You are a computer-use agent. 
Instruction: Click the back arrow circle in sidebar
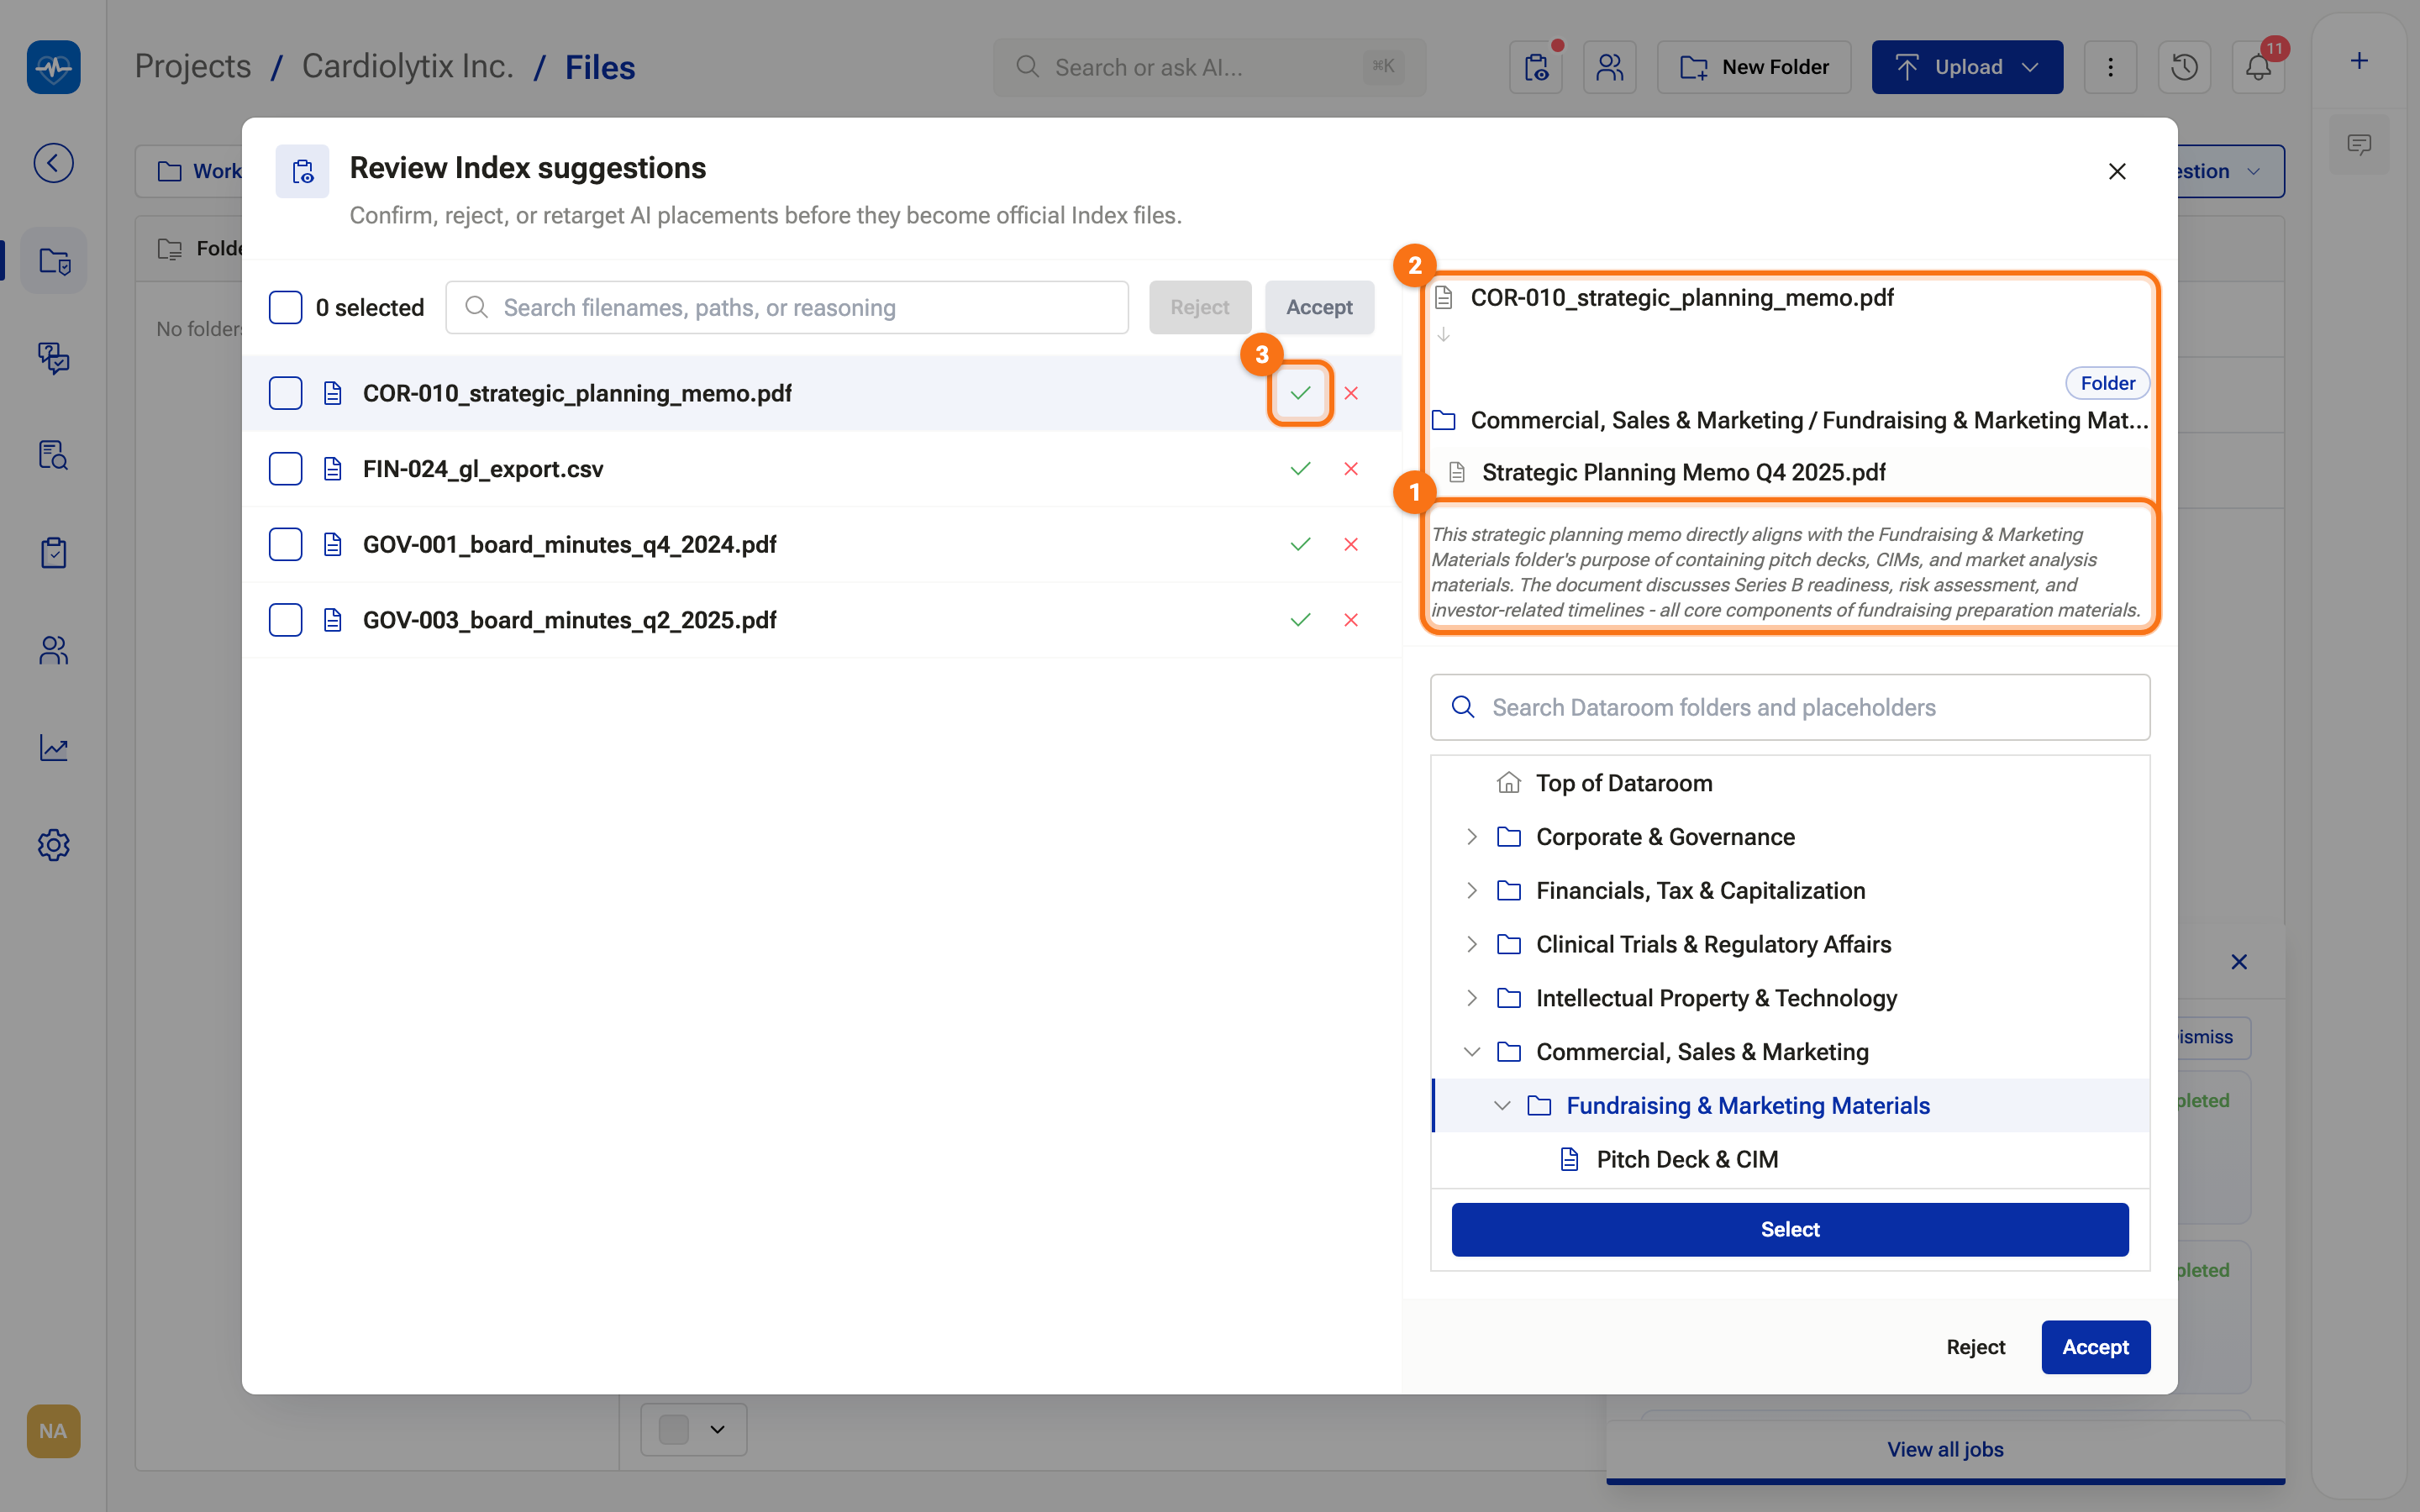[53, 163]
